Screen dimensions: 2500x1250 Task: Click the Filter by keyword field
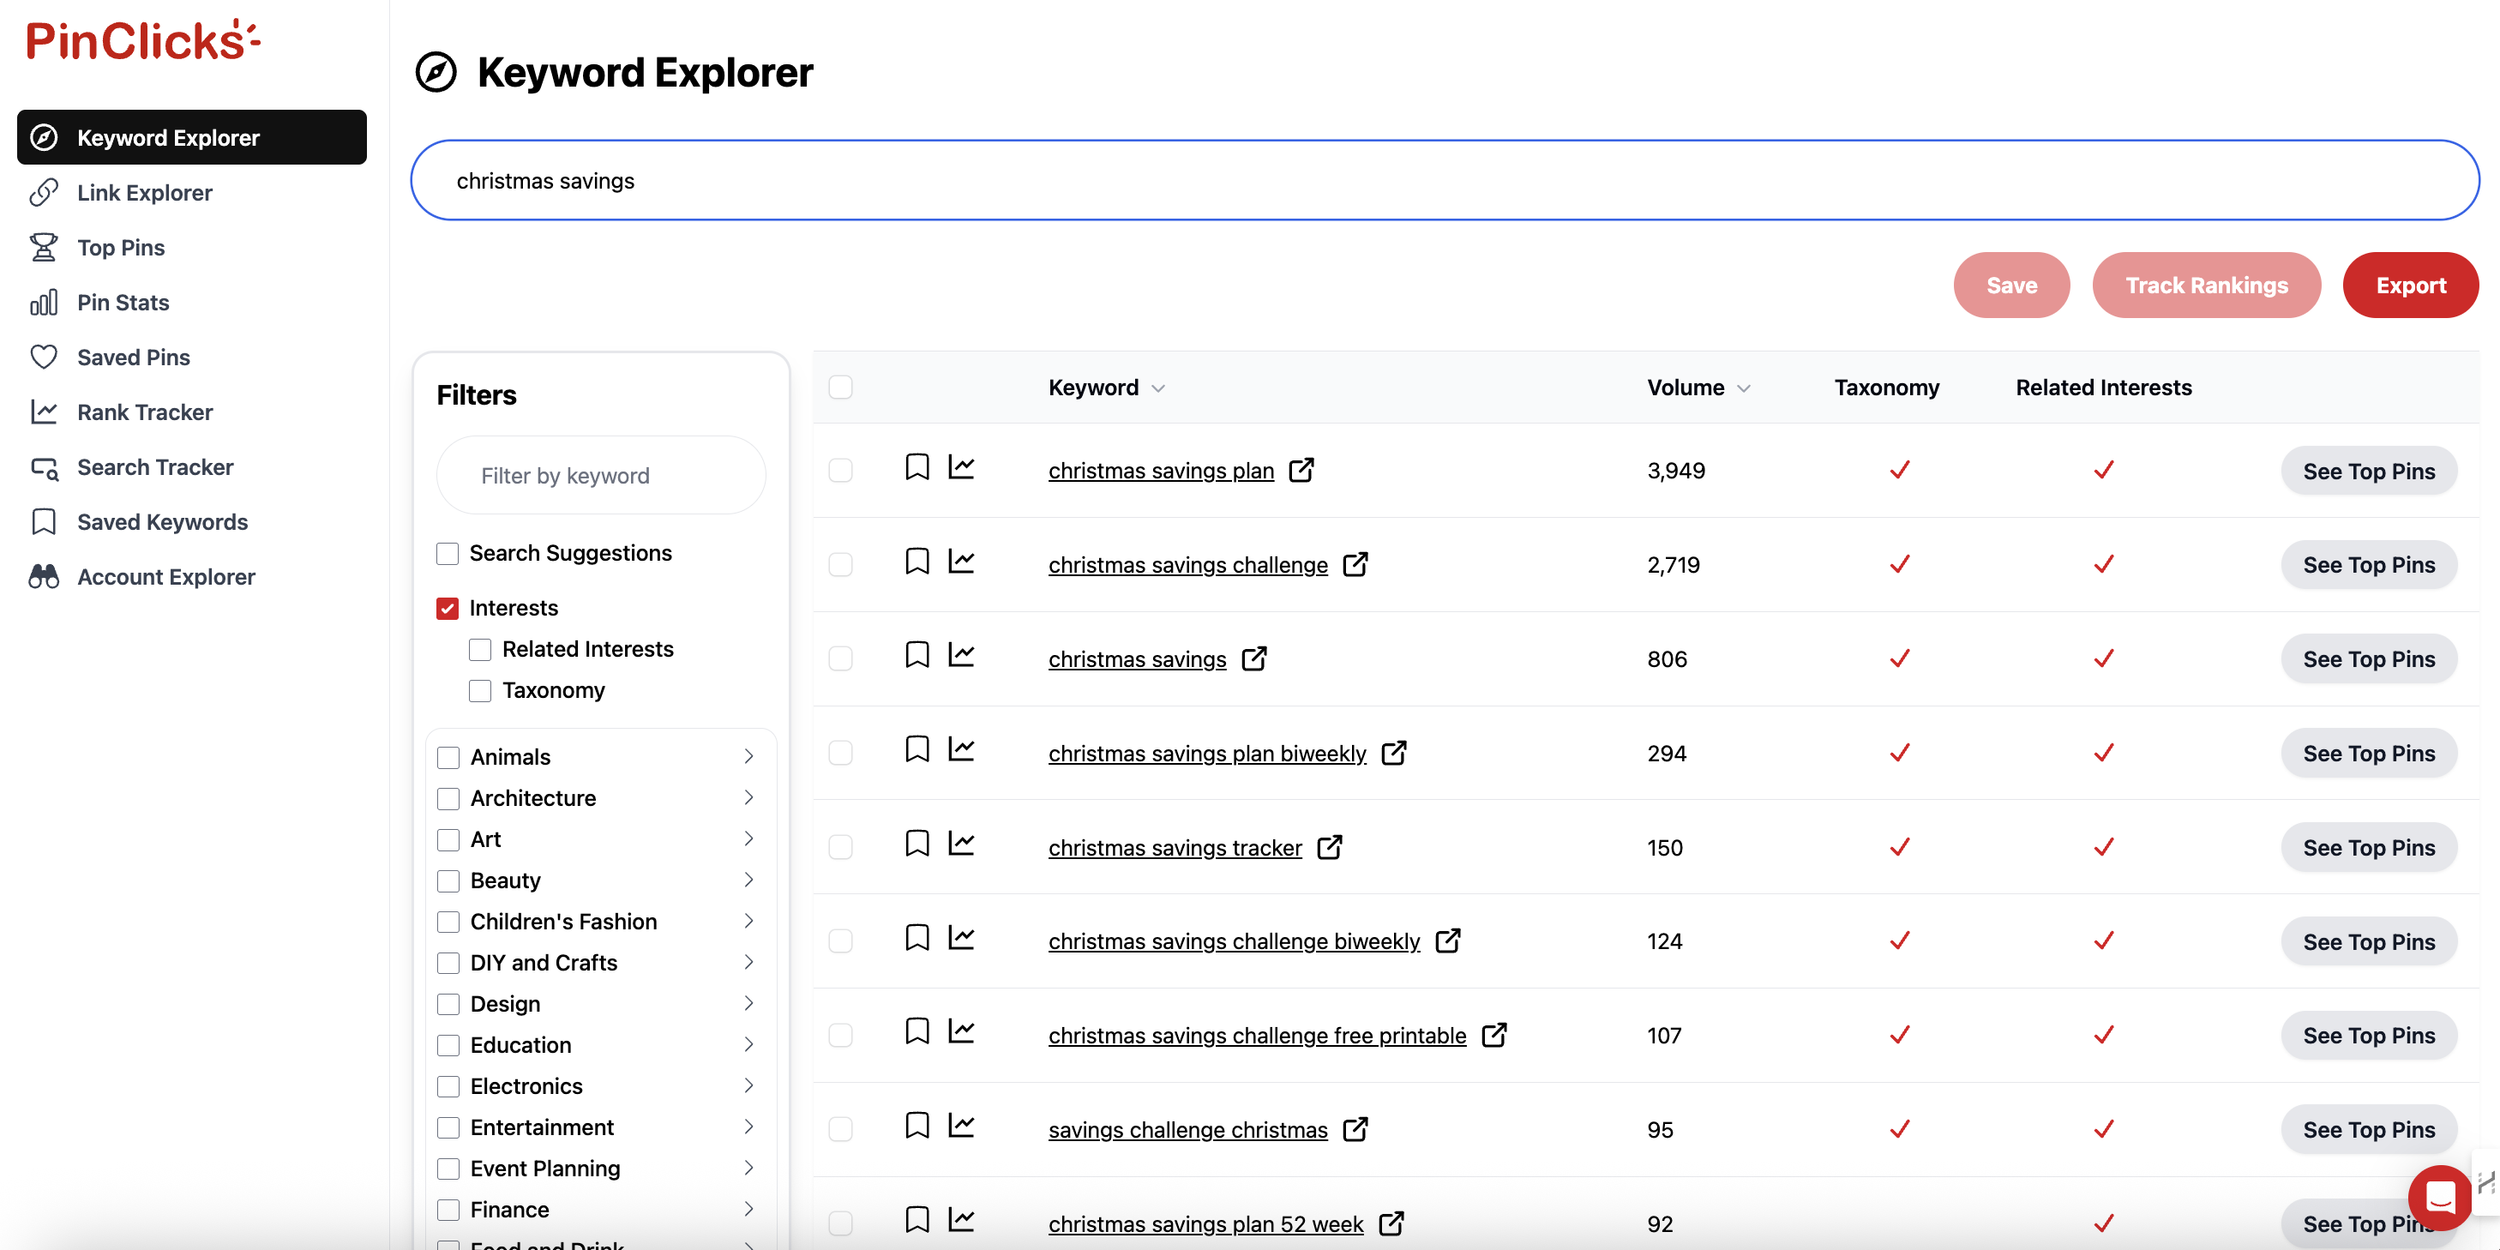click(x=601, y=476)
